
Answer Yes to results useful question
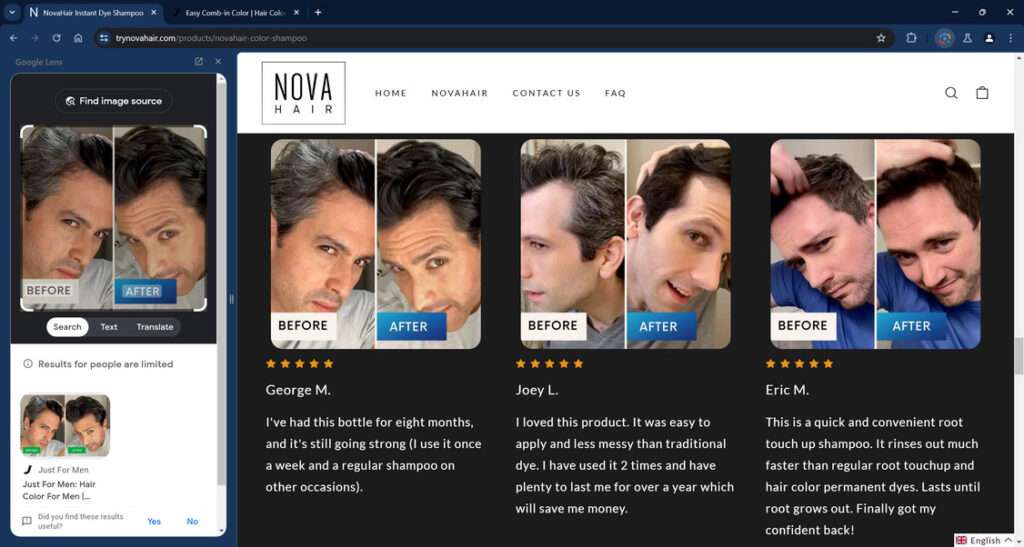(x=154, y=521)
